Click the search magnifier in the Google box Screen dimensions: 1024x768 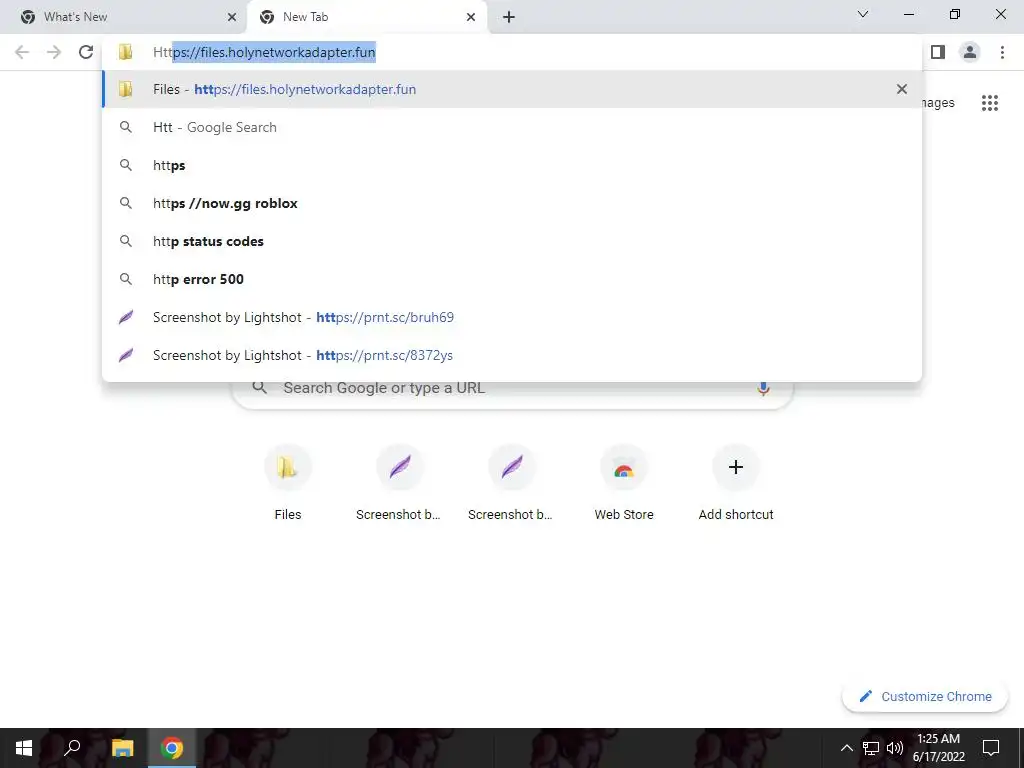click(260, 388)
